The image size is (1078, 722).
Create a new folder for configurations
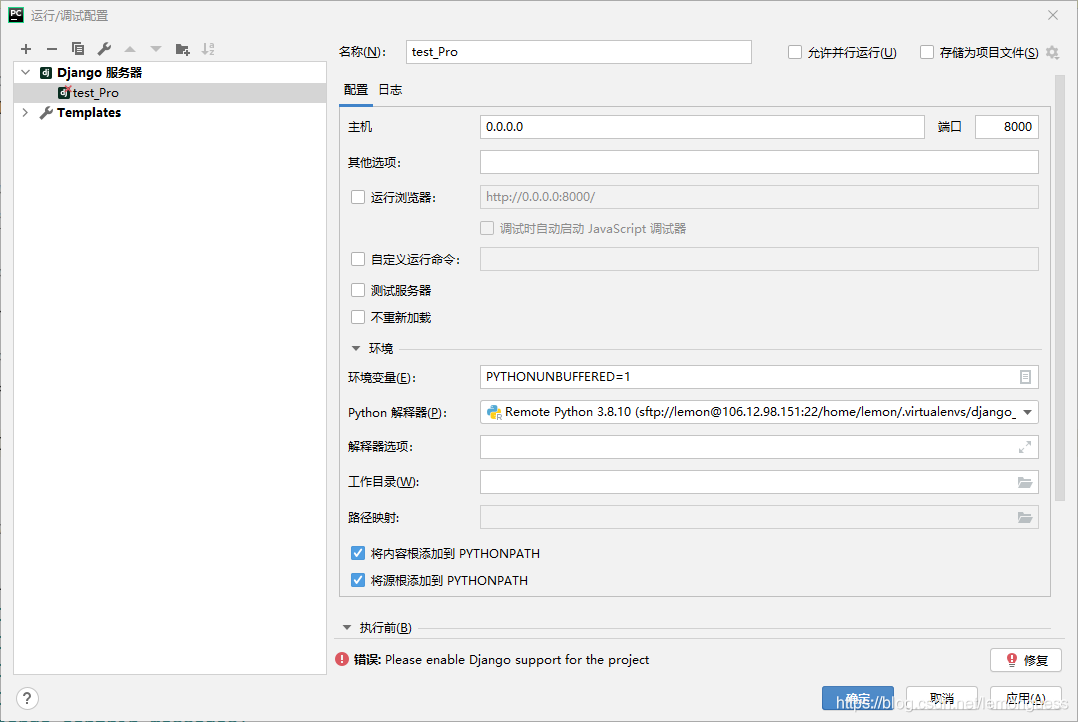[x=182, y=49]
